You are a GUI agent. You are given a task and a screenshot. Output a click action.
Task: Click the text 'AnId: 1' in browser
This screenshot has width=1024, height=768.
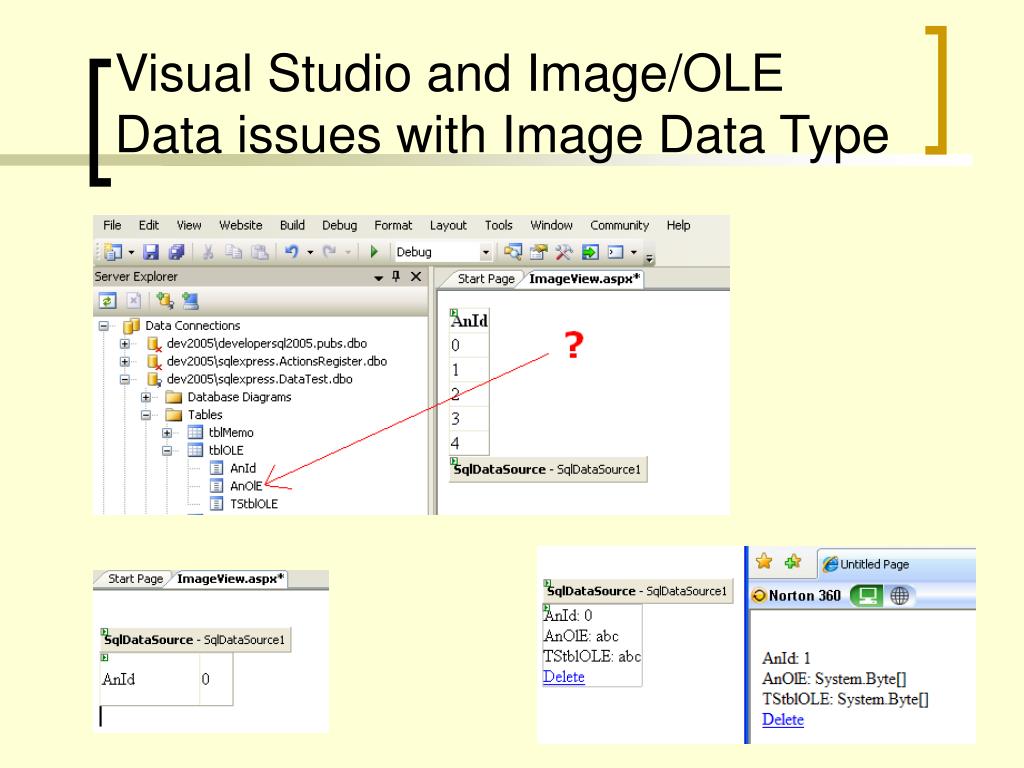pyautogui.click(x=786, y=658)
